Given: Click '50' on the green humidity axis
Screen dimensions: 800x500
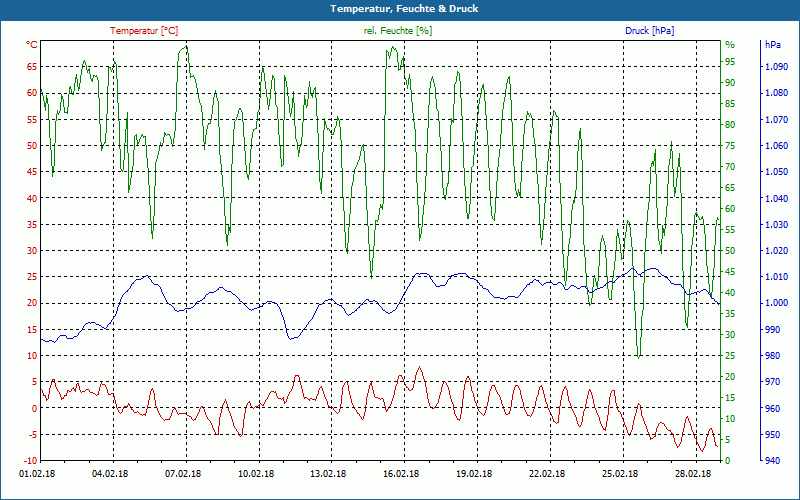Looking at the screenshot, I should [x=730, y=251].
